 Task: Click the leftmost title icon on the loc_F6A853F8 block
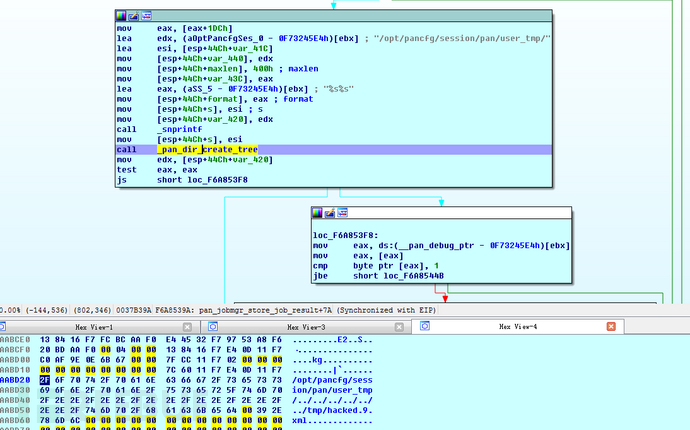tap(318, 213)
